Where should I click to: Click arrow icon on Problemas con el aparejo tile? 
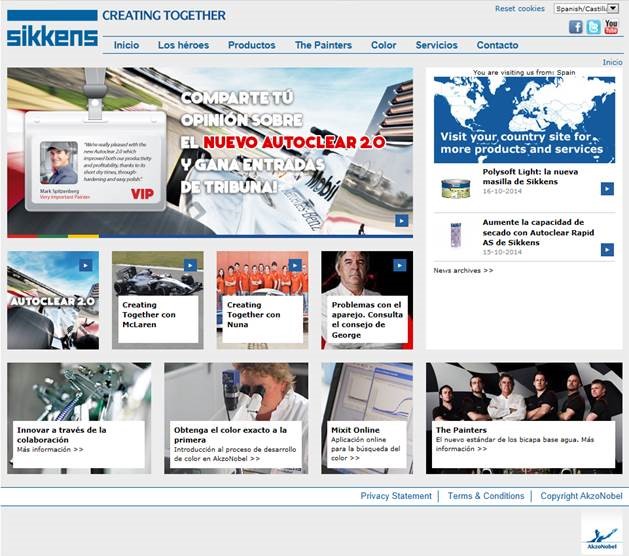tap(400, 265)
